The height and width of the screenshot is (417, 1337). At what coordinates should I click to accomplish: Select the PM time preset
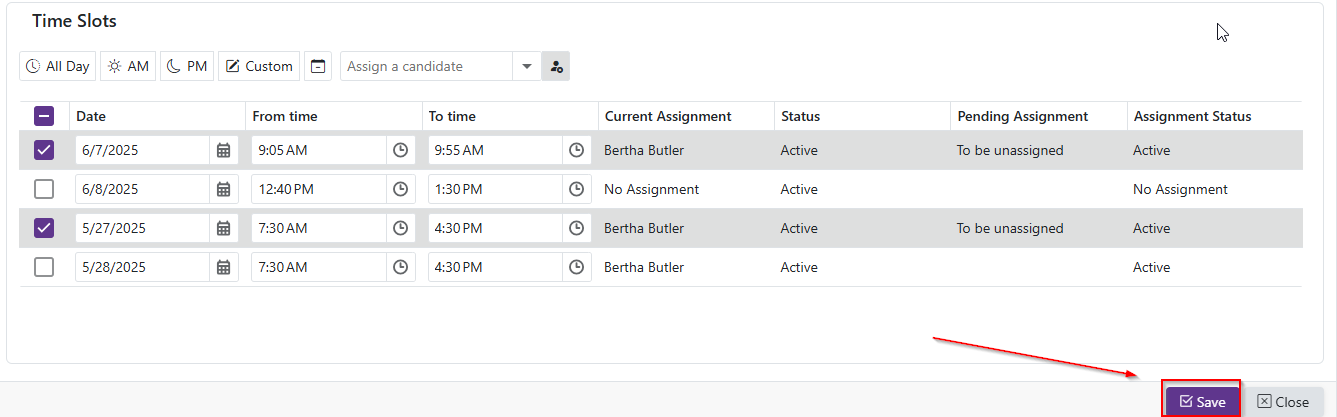[187, 66]
